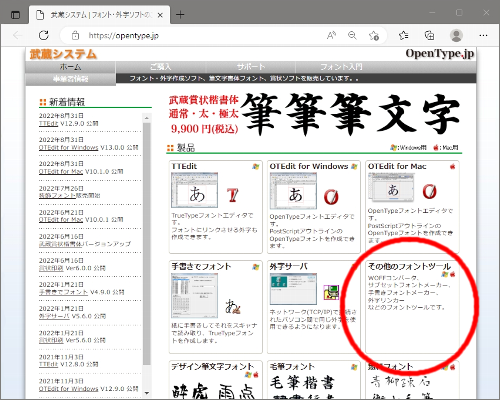Open the Collections icon
500x400 pixels.
point(429,35)
